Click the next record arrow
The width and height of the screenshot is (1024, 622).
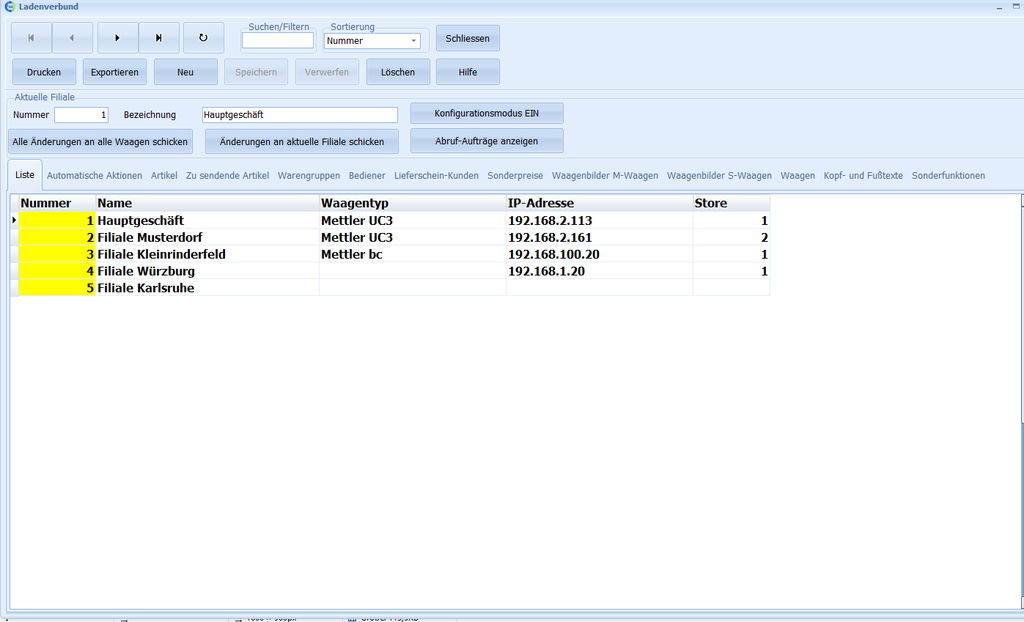pos(117,38)
